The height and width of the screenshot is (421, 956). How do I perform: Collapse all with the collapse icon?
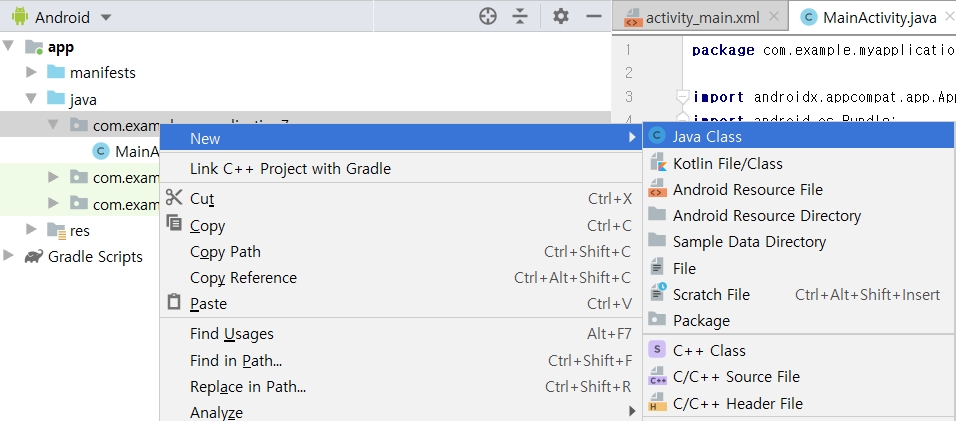tap(519, 16)
